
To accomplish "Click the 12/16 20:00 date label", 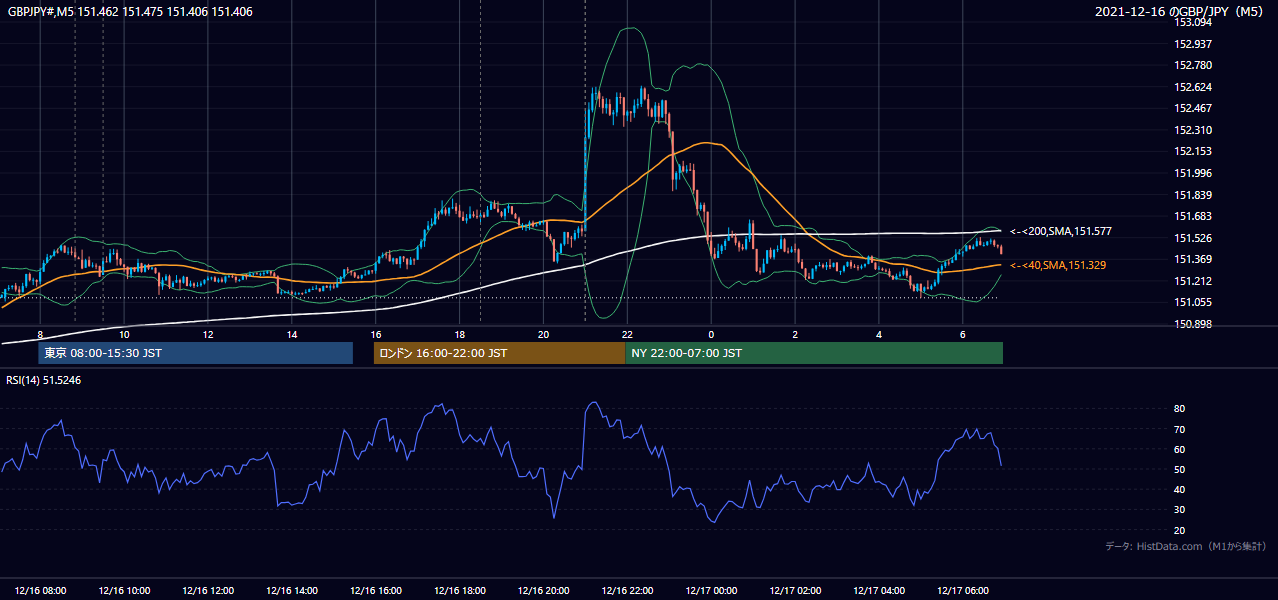I will click(x=544, y=590).
